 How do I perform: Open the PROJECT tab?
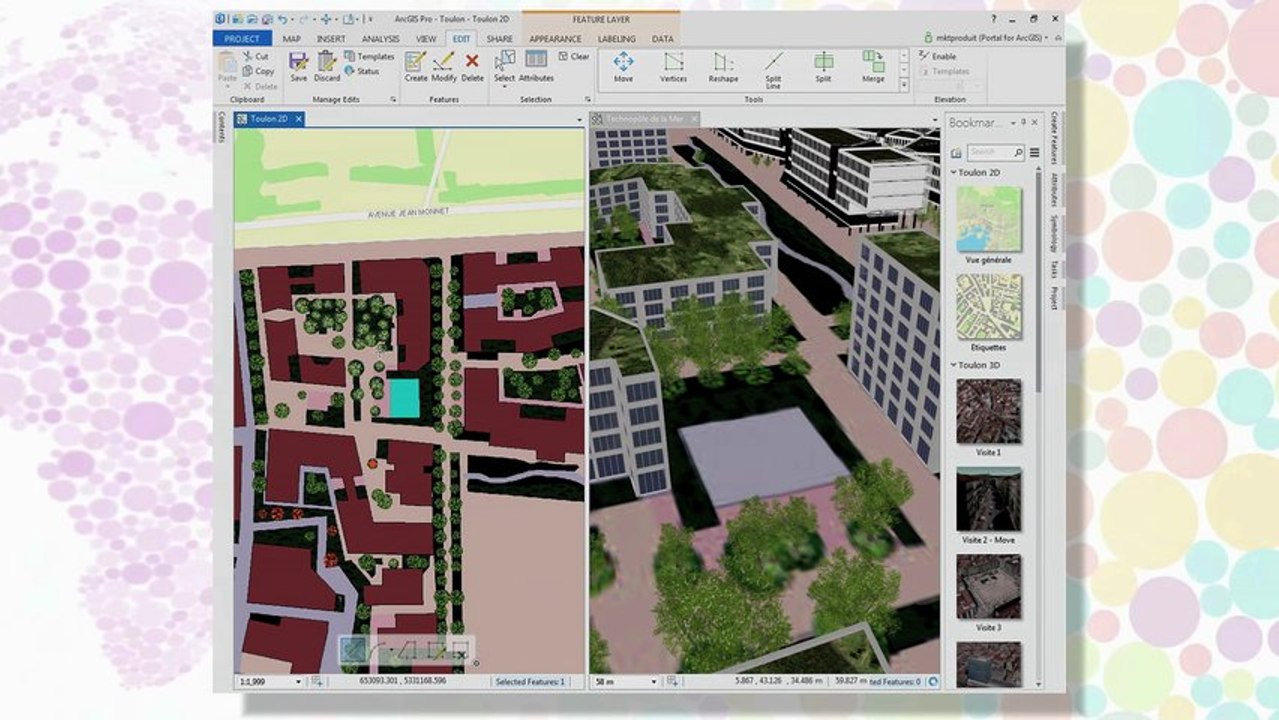(242, 38)
